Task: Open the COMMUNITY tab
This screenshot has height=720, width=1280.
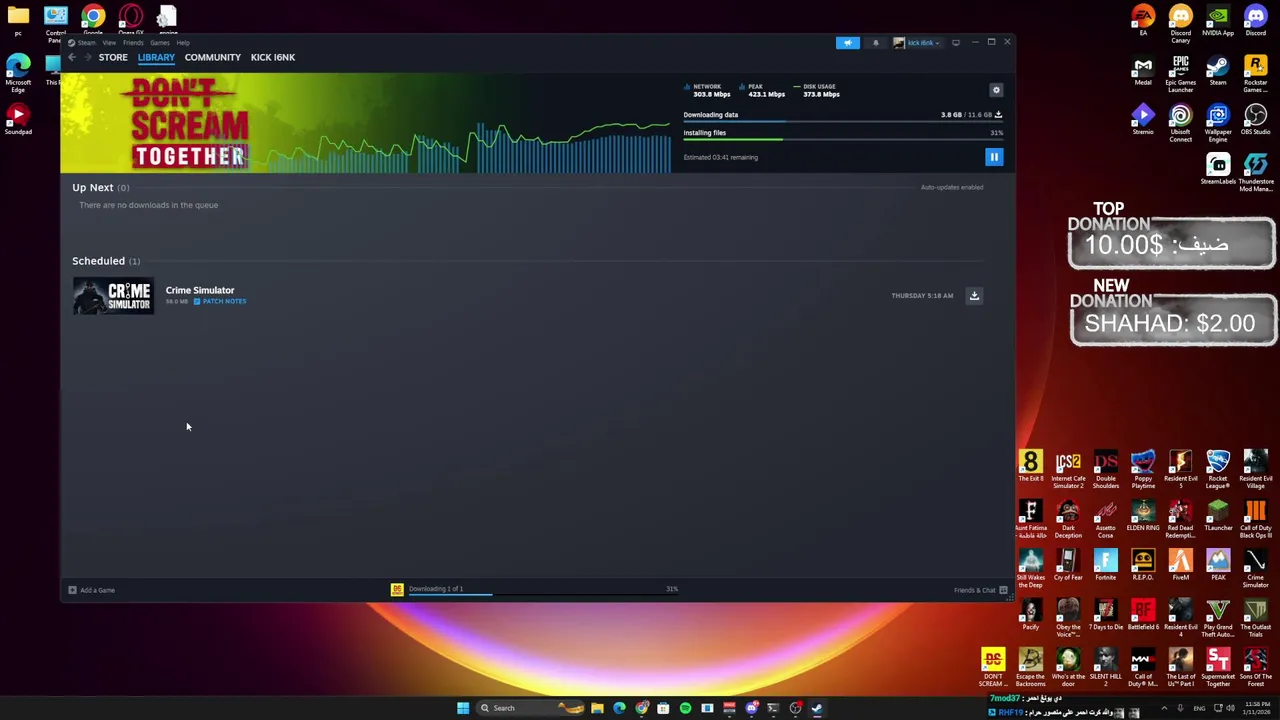Action: tap(212, 57)
